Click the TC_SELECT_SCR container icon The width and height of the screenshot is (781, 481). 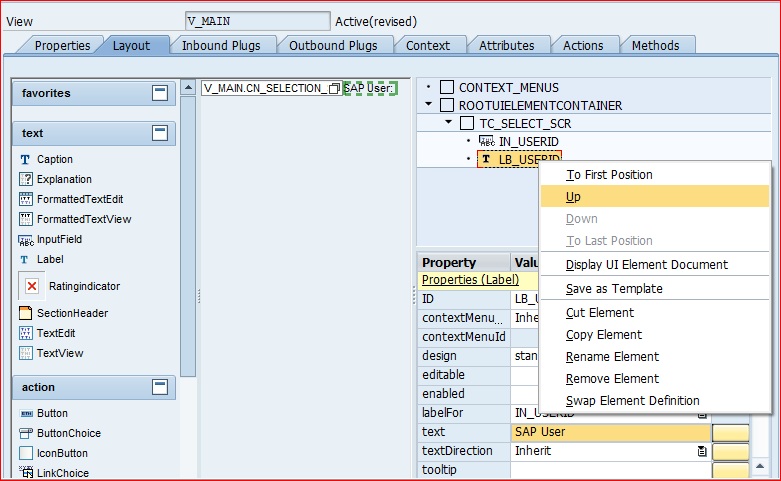coord(467,123)
